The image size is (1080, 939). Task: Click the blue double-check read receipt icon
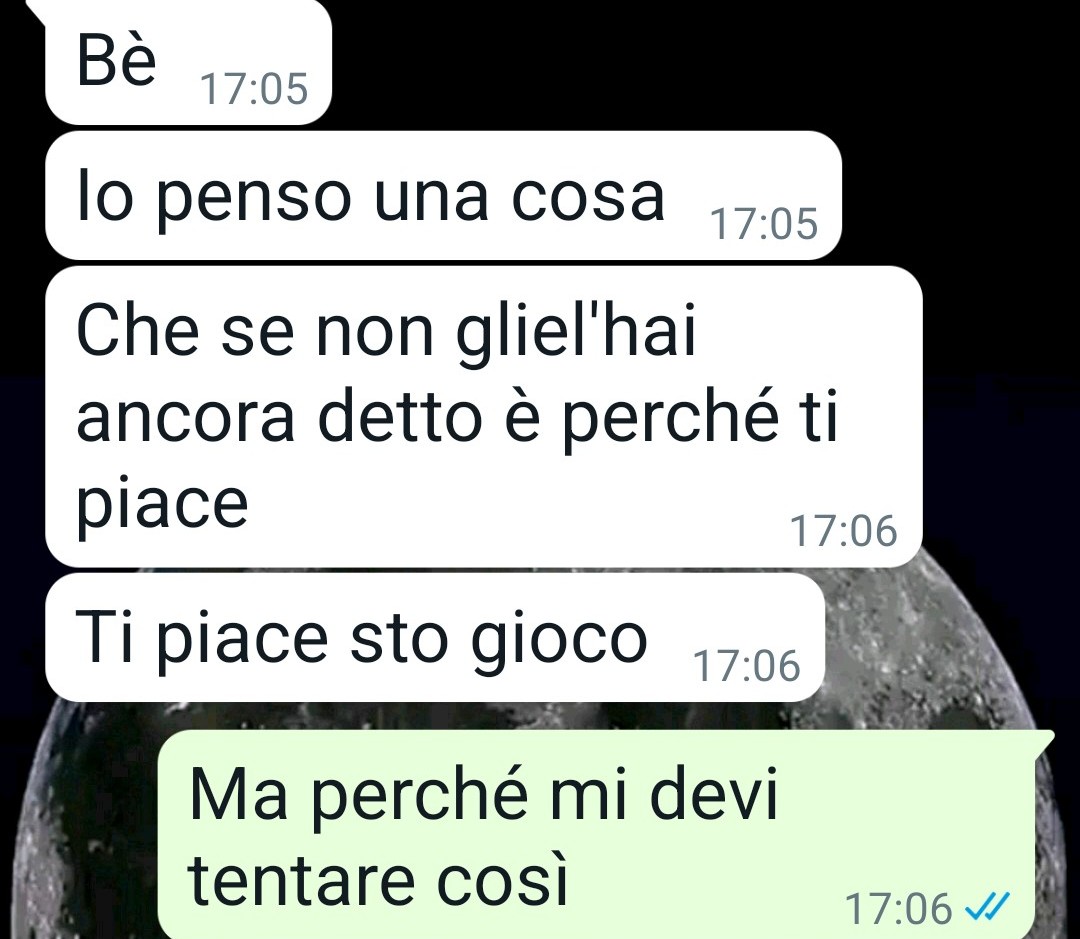coord(988,905)
